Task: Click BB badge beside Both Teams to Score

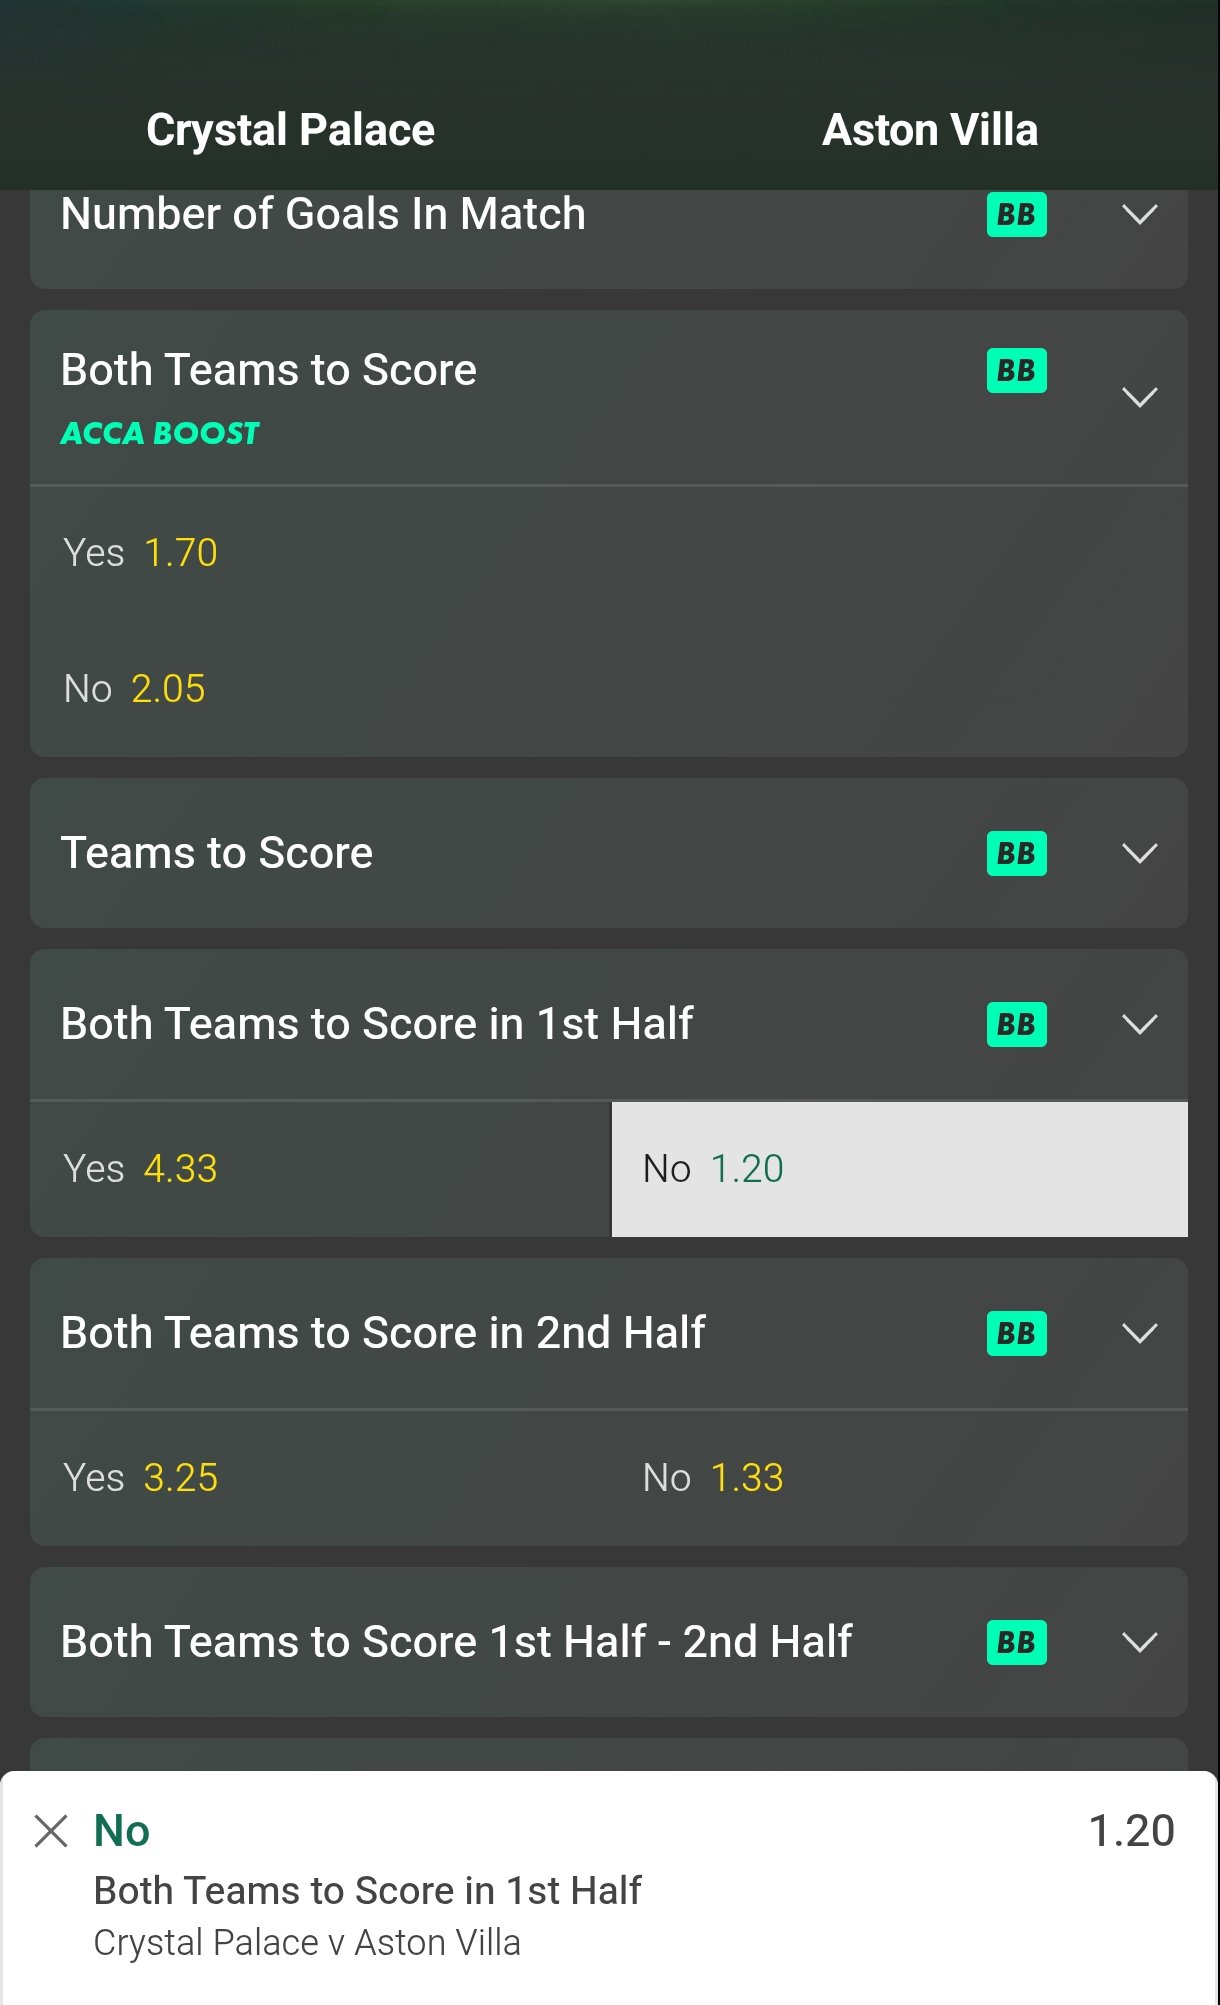Action: (x=1016, y=371)
